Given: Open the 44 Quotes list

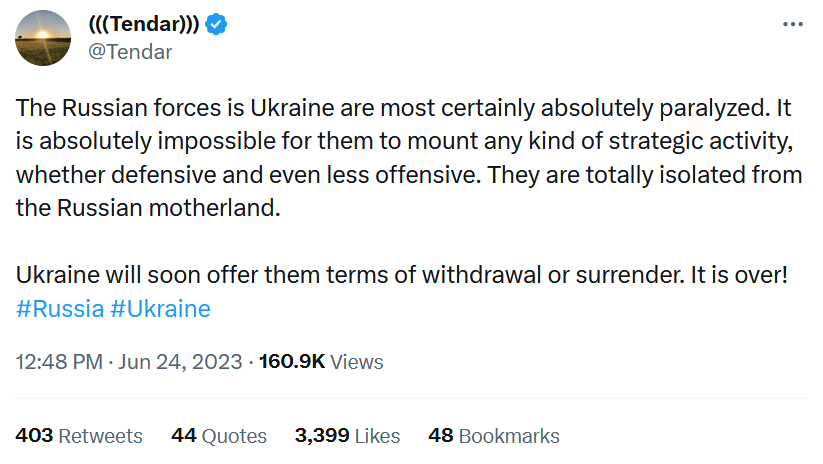Looking at the screenshot, I should [219, 436].
